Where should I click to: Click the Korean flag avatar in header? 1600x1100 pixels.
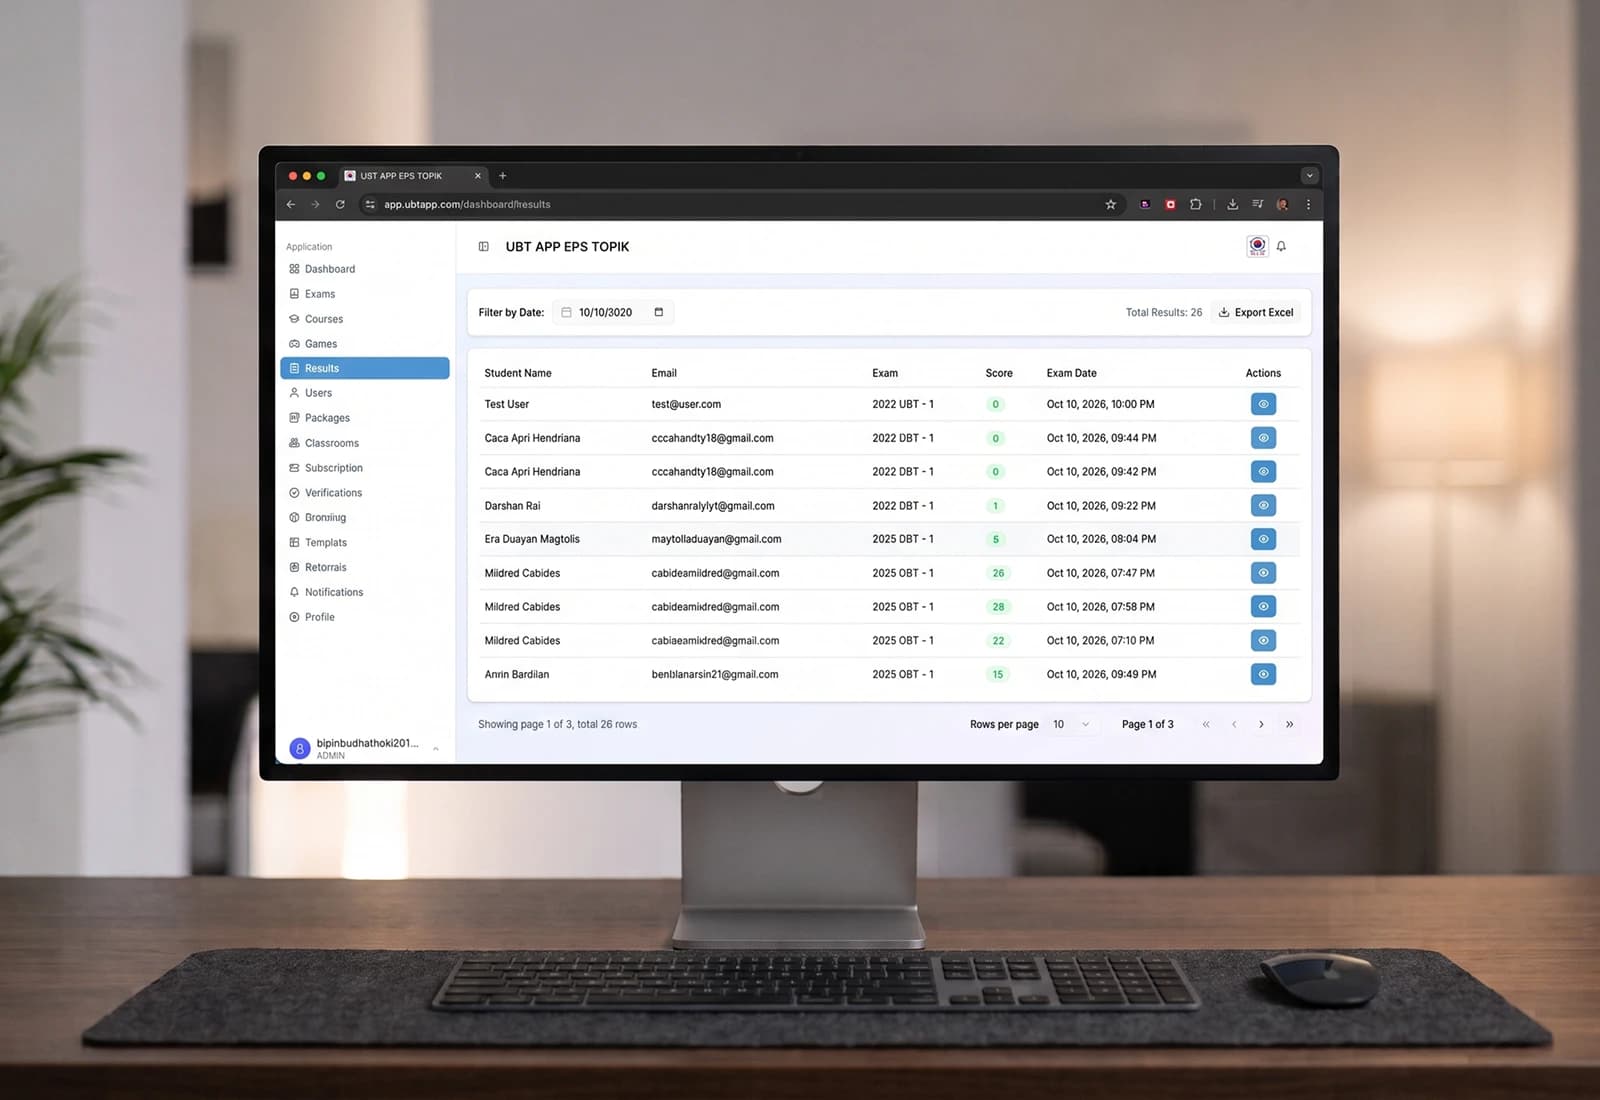pyautogui.click(x=1257, y=246)
